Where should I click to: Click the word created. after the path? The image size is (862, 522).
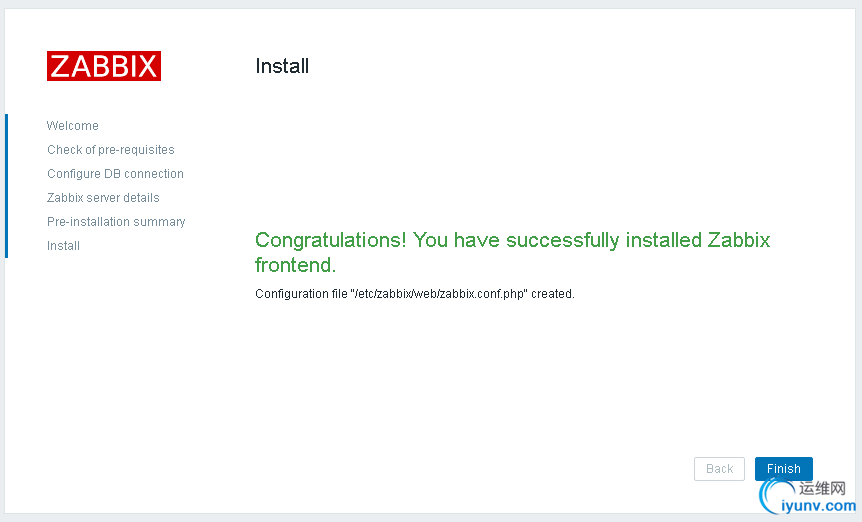[x=552, y=294]
